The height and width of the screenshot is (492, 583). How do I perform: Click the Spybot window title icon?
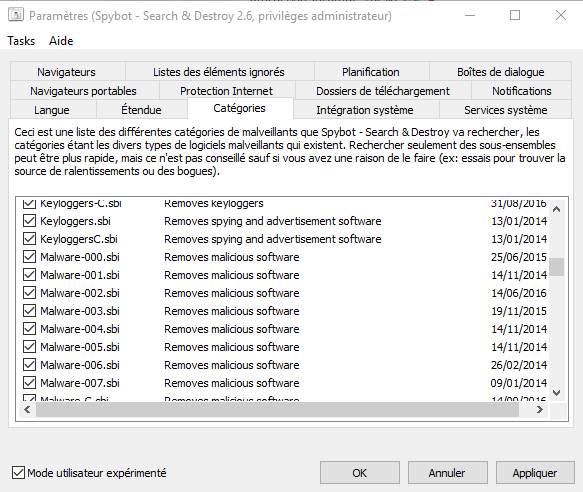pyautogui.click(x=16, y=15)
